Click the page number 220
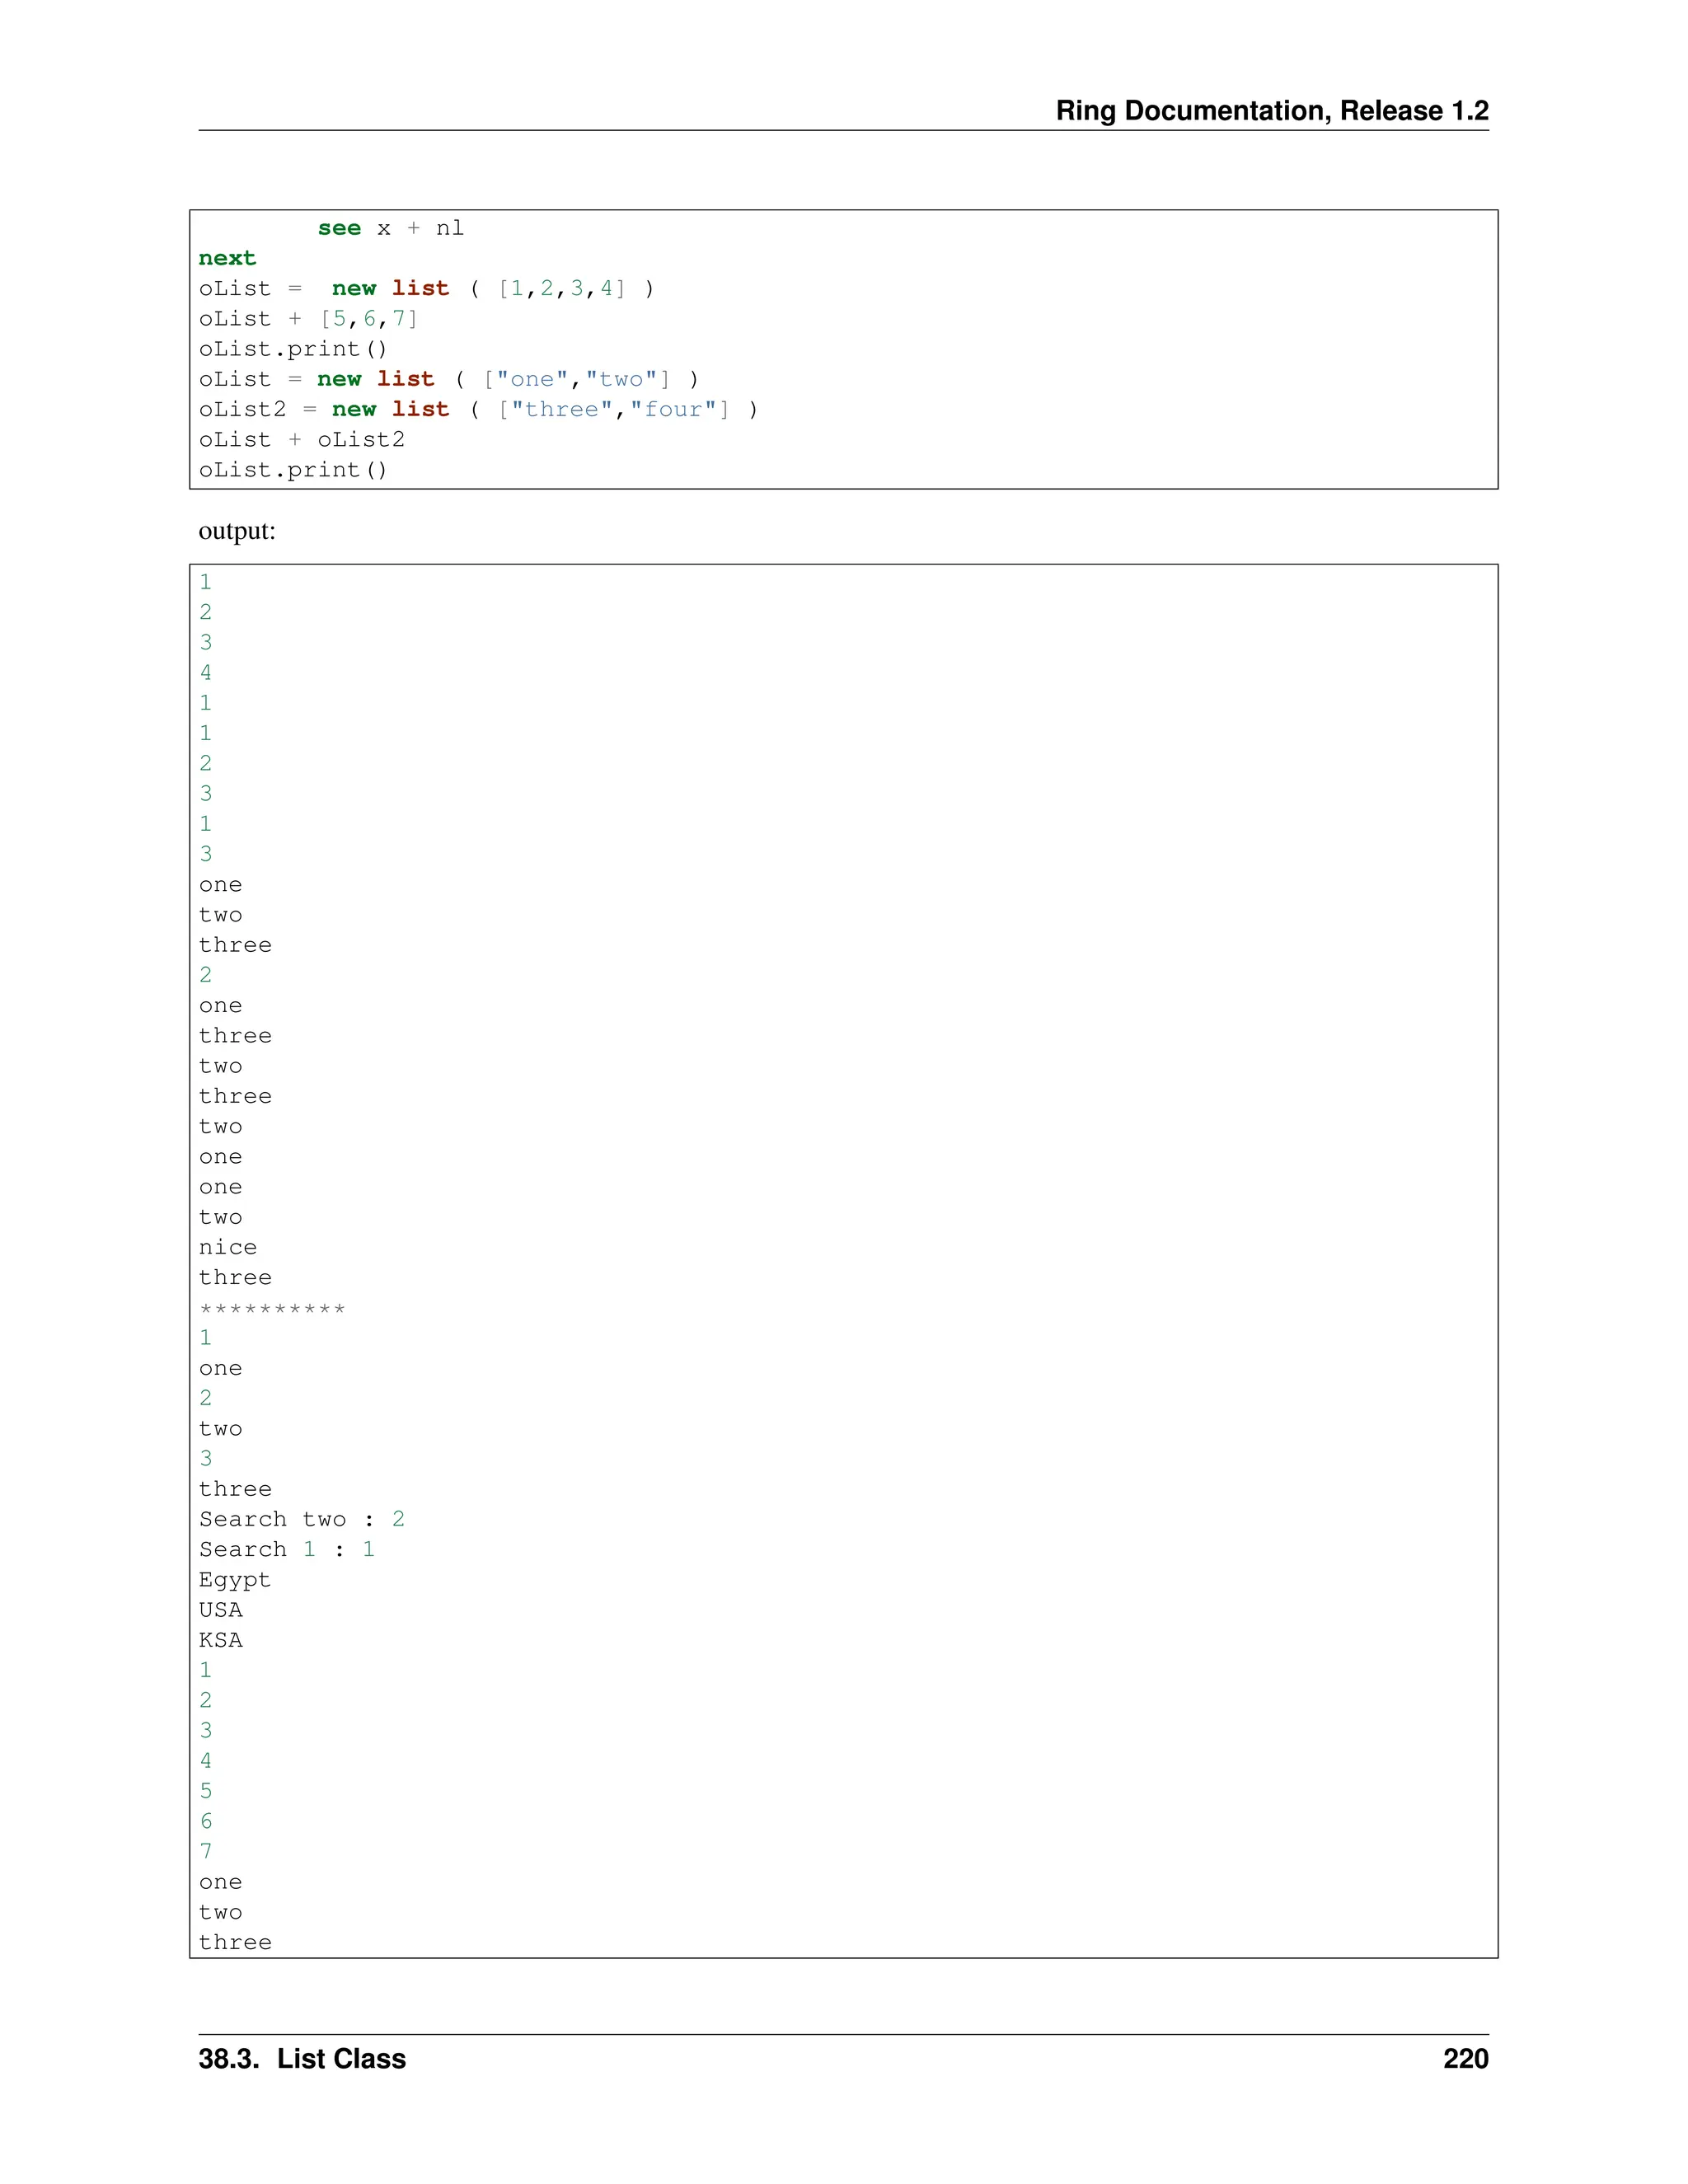 (x=1465, y=2059)
